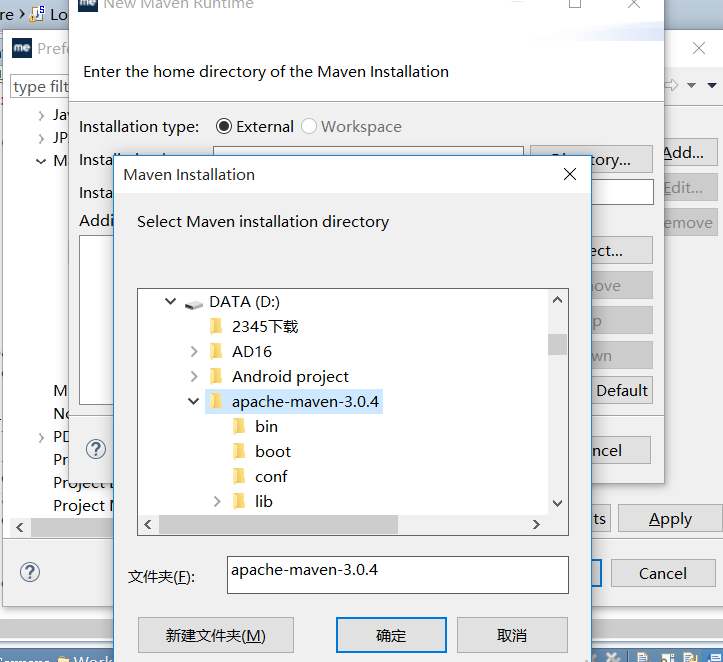Image resolution: width=723 pixels, height=662 pixels.
Task: Click the Preferences type filter text field
Action: click(x=40, y=87)
